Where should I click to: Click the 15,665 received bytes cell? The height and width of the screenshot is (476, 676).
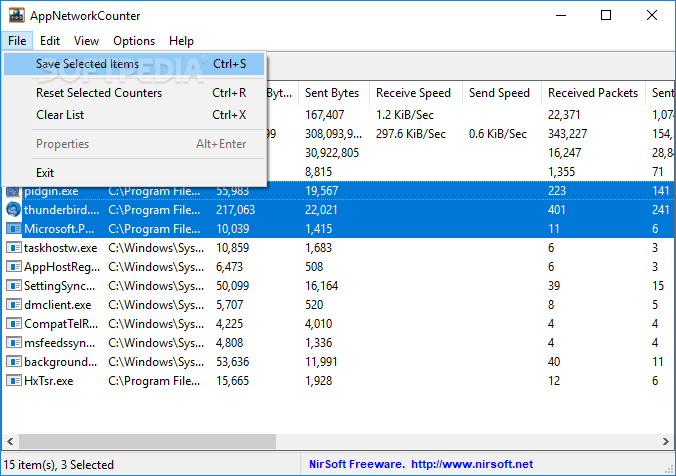pyautogui.click(x=232, y=380)
